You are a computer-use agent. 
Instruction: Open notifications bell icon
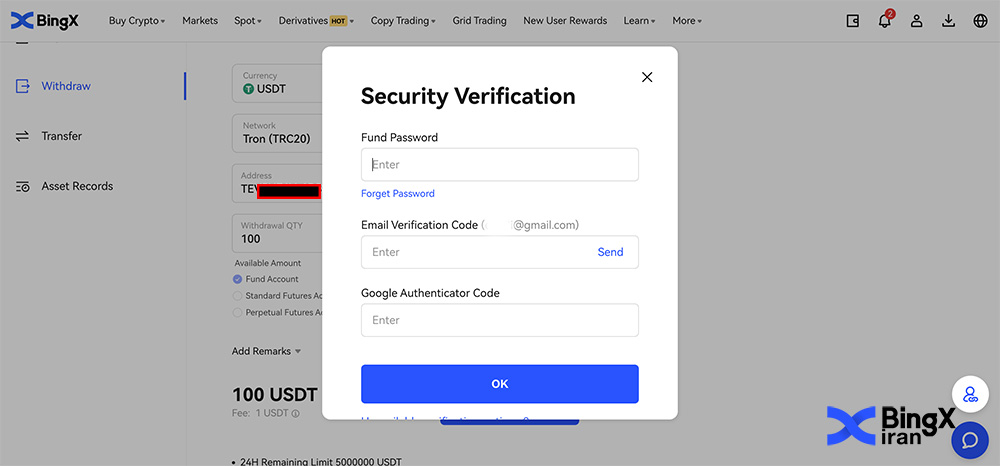coord(884,20)
